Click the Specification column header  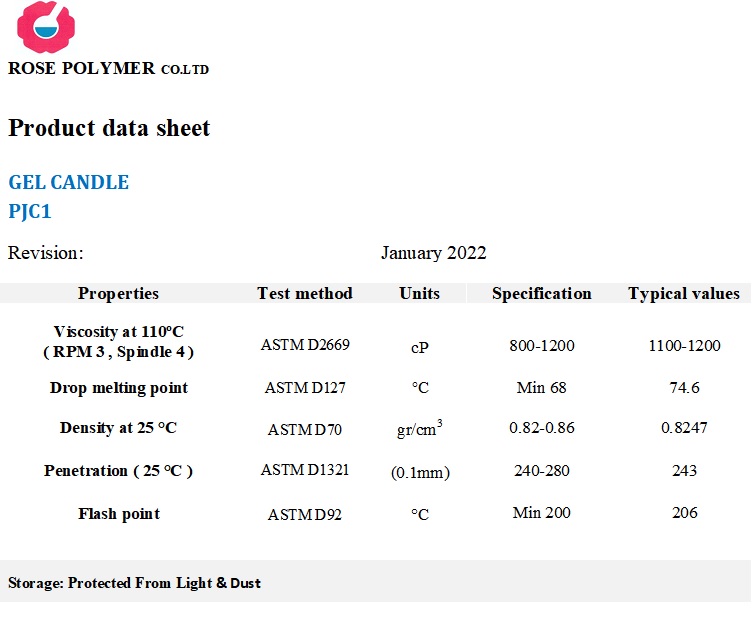542,293
